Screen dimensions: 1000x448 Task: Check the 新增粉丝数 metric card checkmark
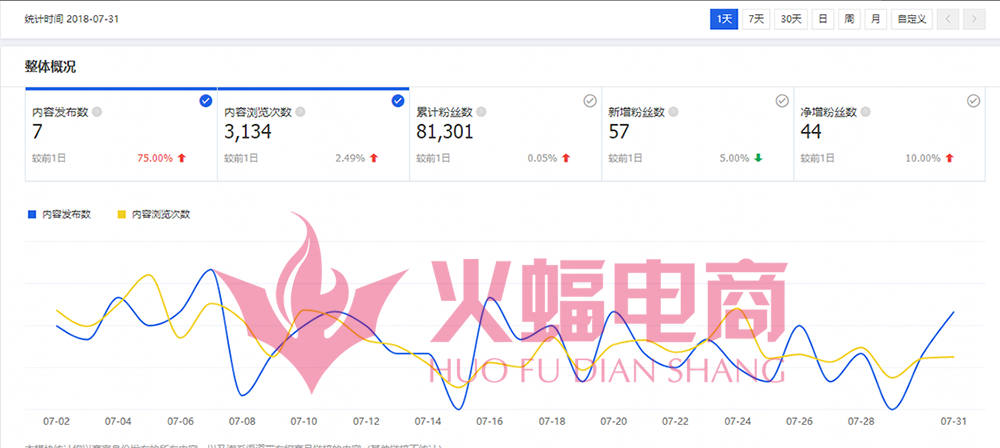pyautogui.click(x=782, y=100)
